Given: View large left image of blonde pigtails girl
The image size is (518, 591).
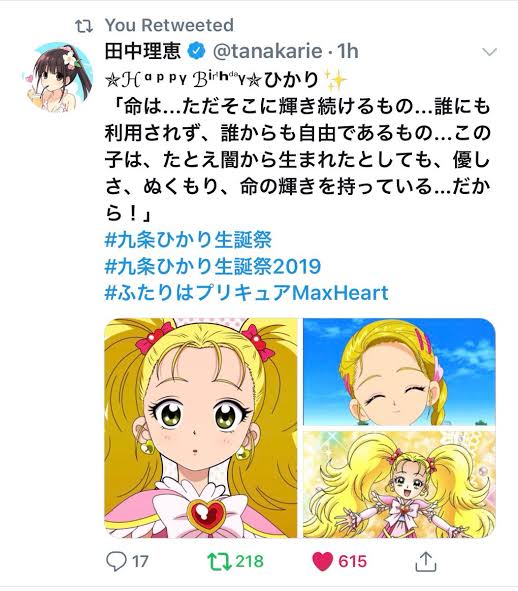Looking at the screenshot, I should point(201,428).
